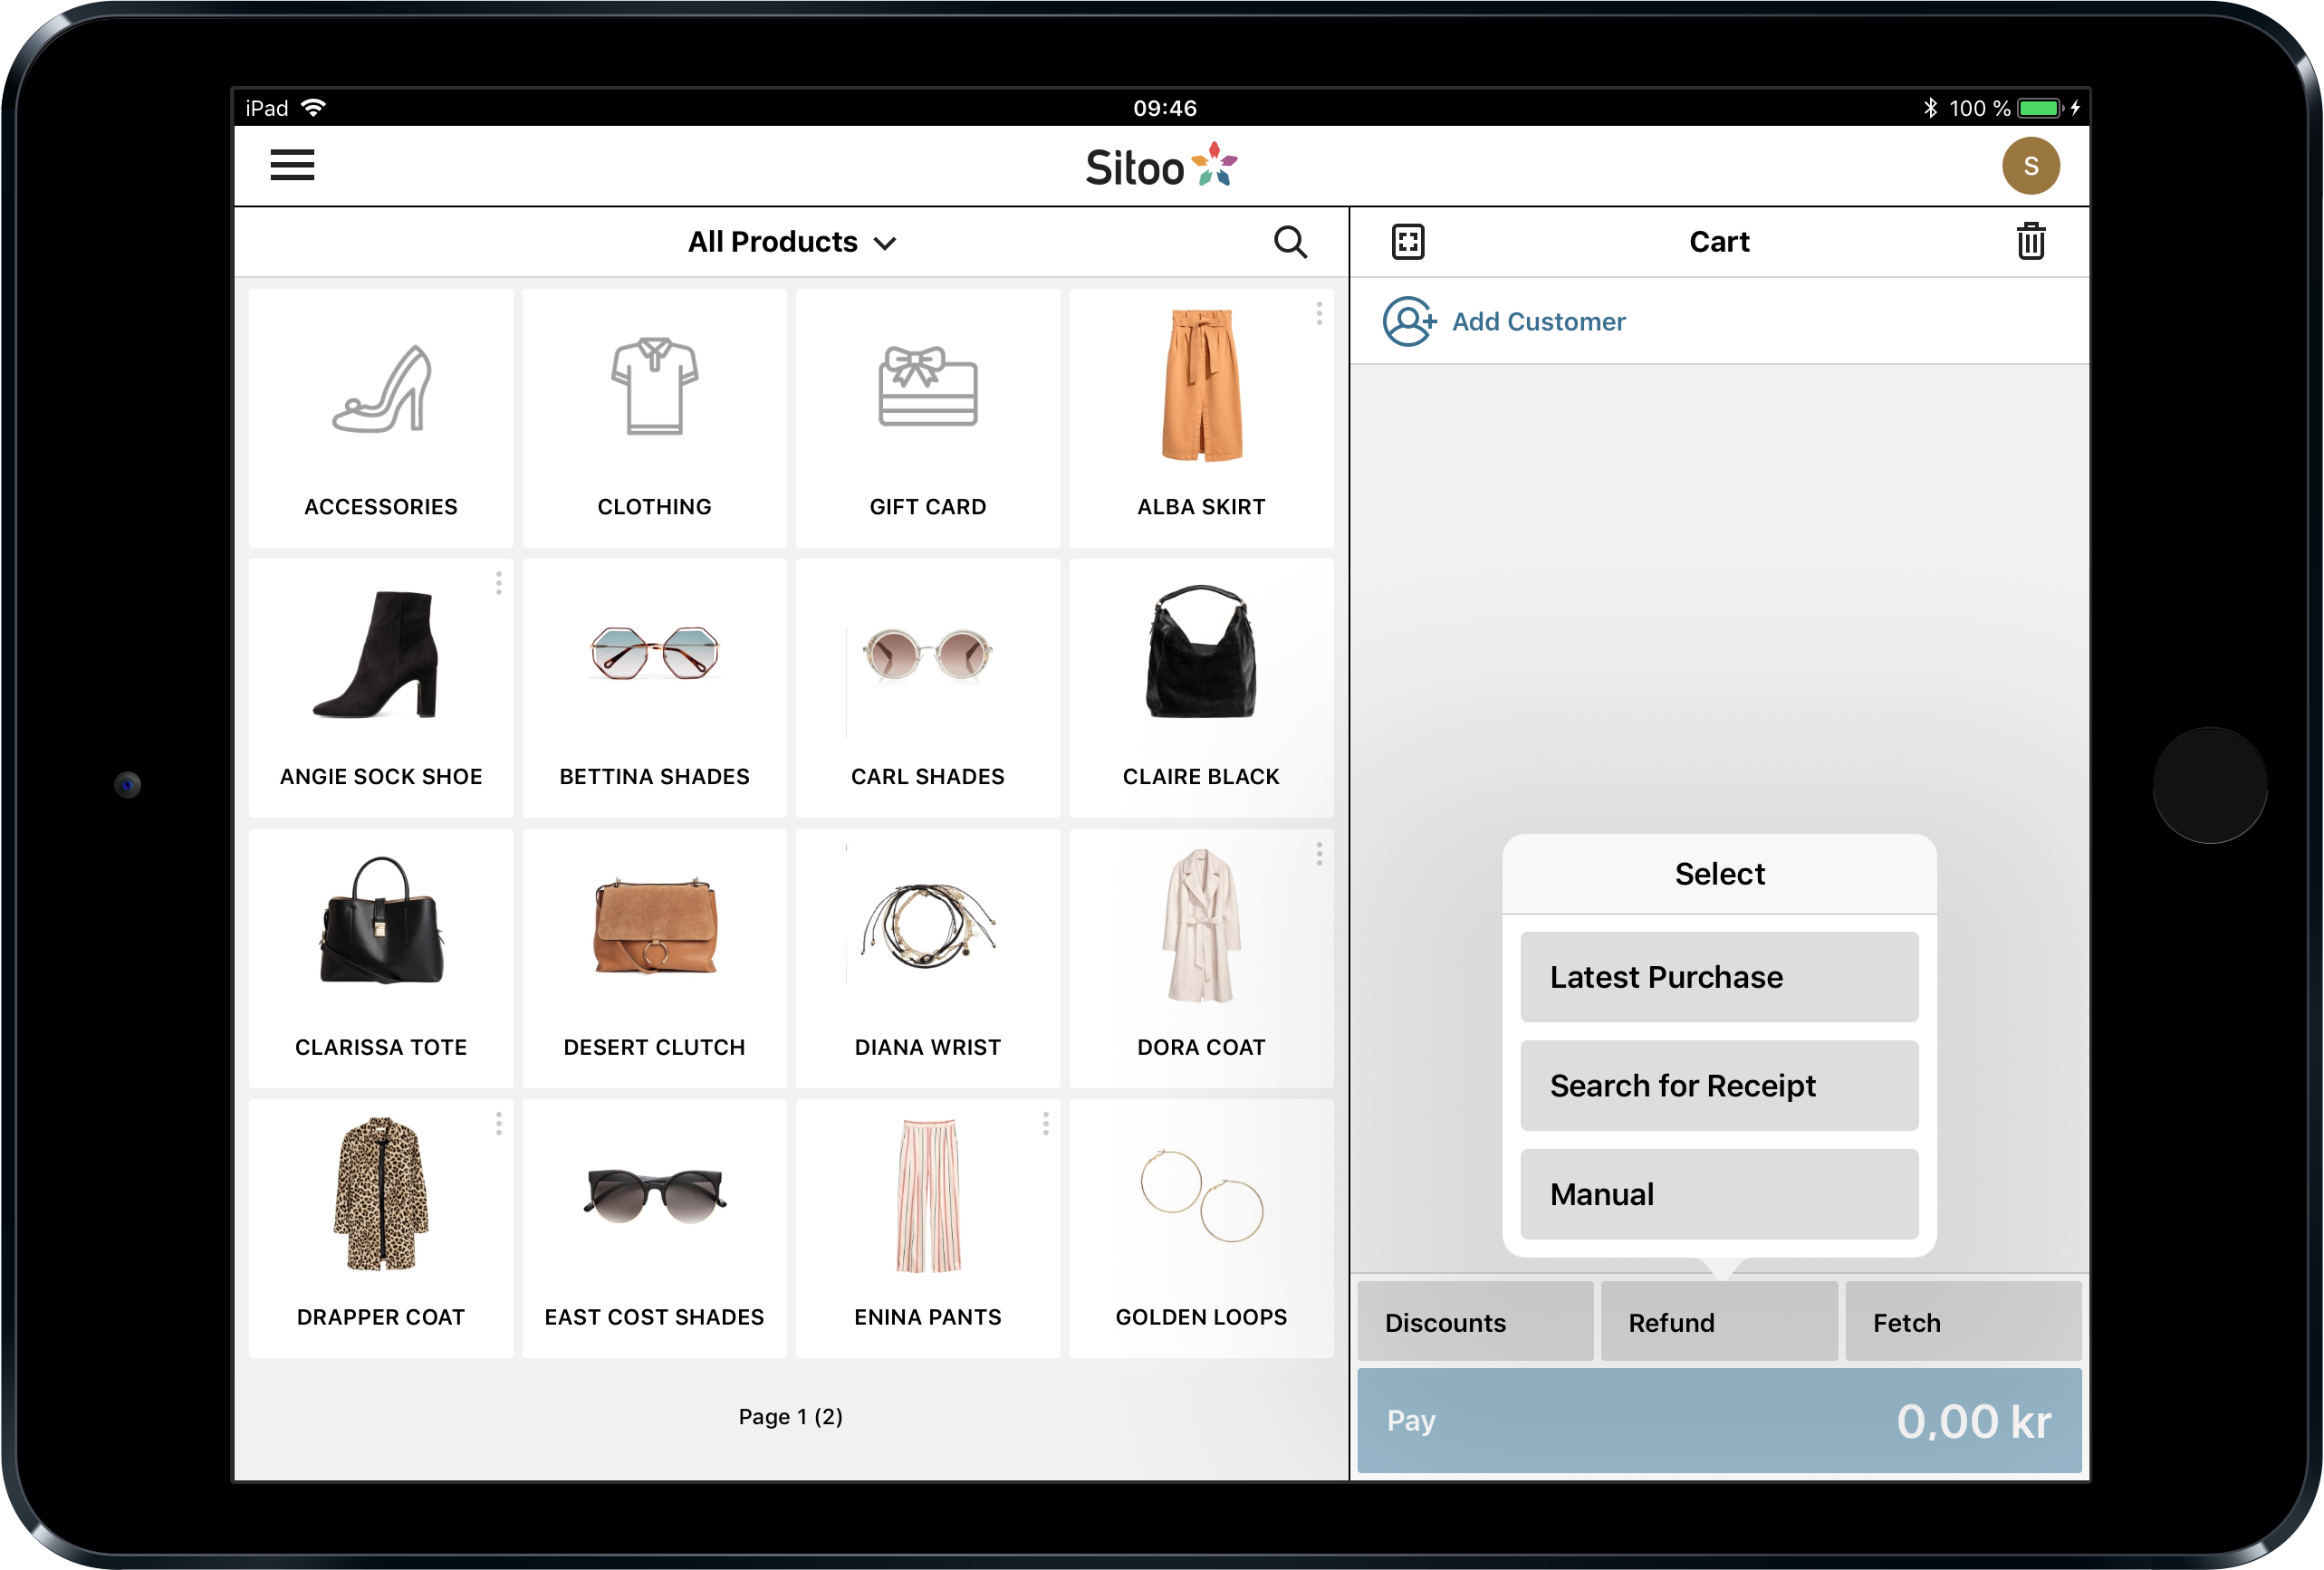This screenshot has width=2324, height=1570.
Task: Add Alba Skirt to cart
Action: [x=1201, y=418]
